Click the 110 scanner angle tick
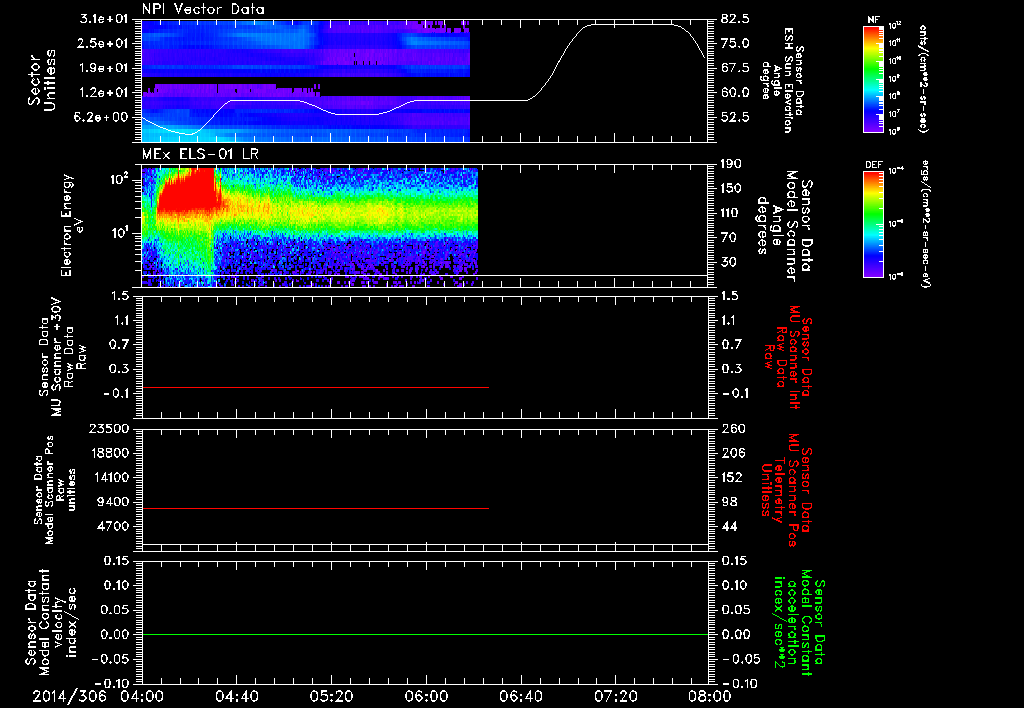1024x708 pixels. (x=731, y=213)
